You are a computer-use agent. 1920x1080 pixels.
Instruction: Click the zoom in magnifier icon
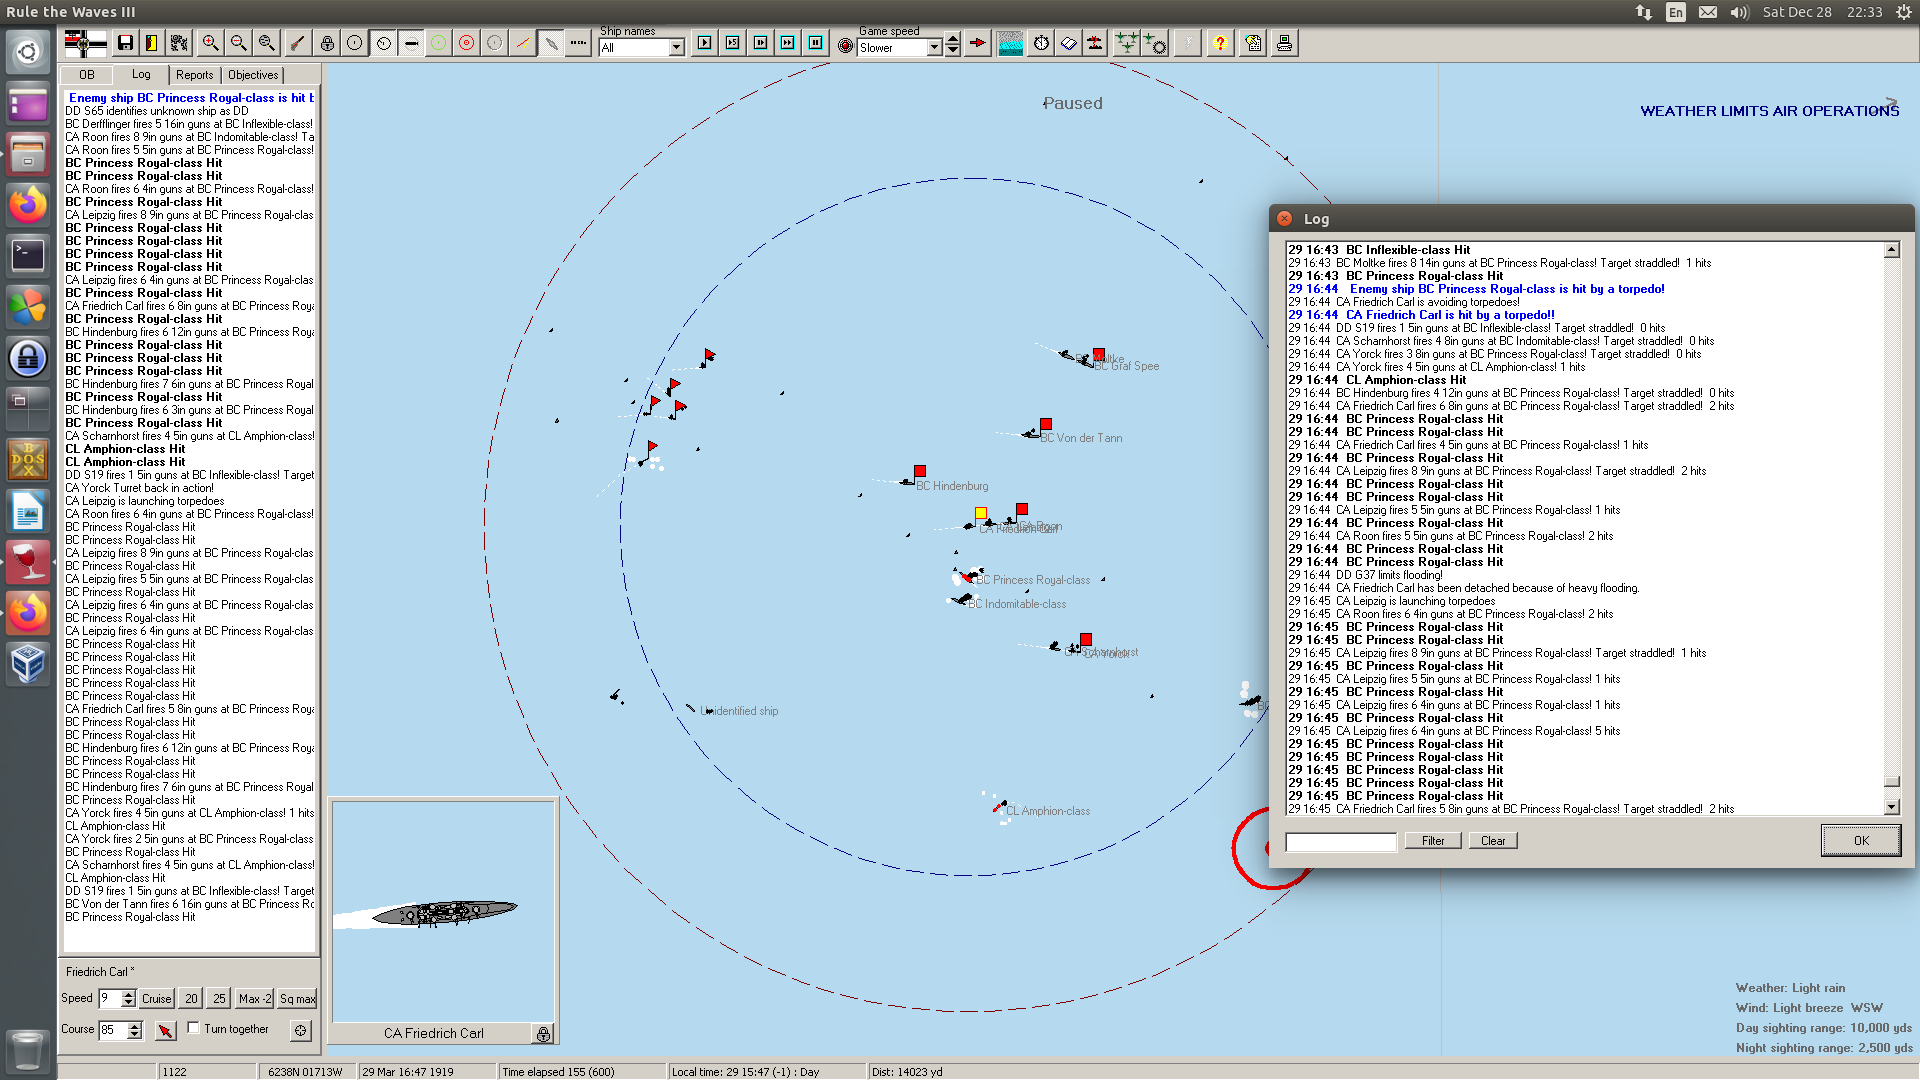210,43
